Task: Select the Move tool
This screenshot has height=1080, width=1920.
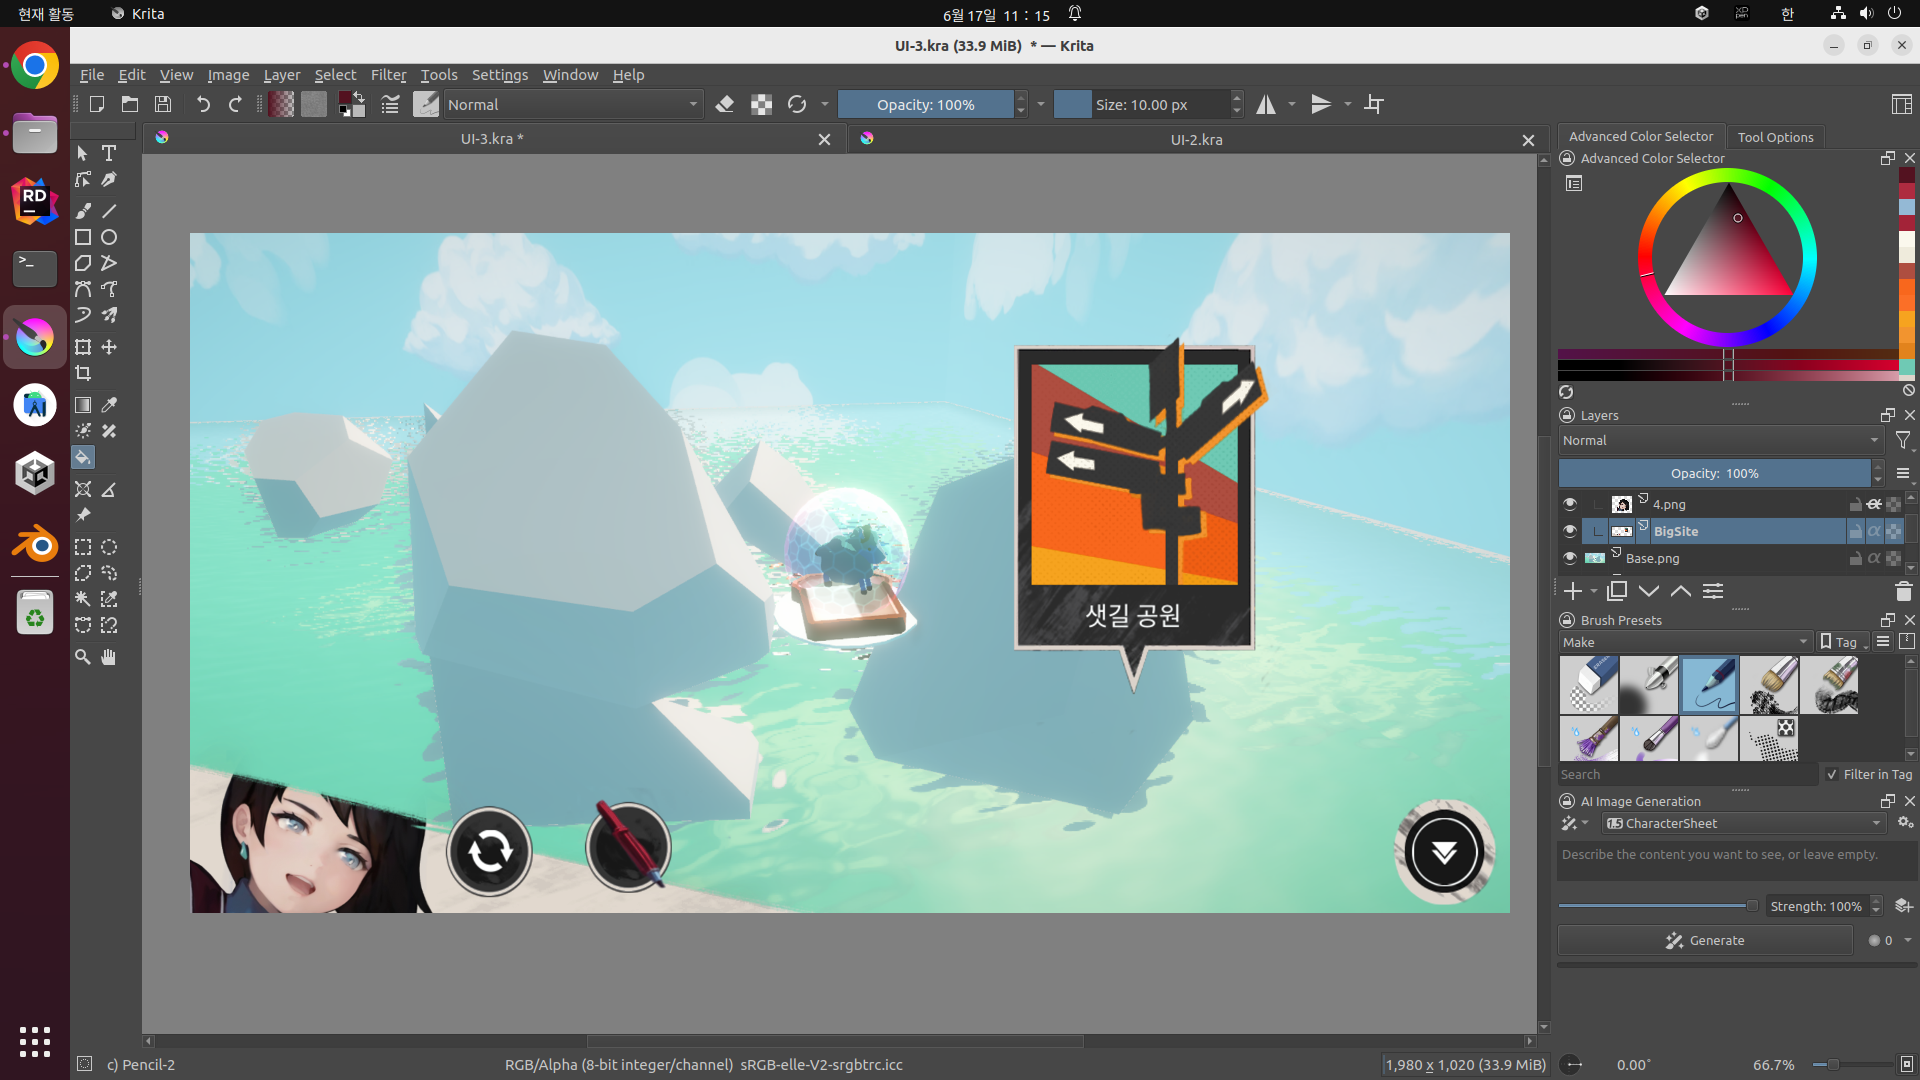Action: point(109,347)
